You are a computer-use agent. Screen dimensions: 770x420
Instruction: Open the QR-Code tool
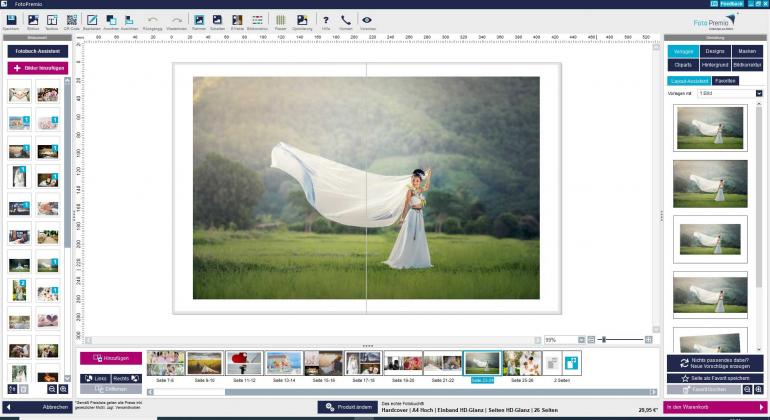[72, 20]
